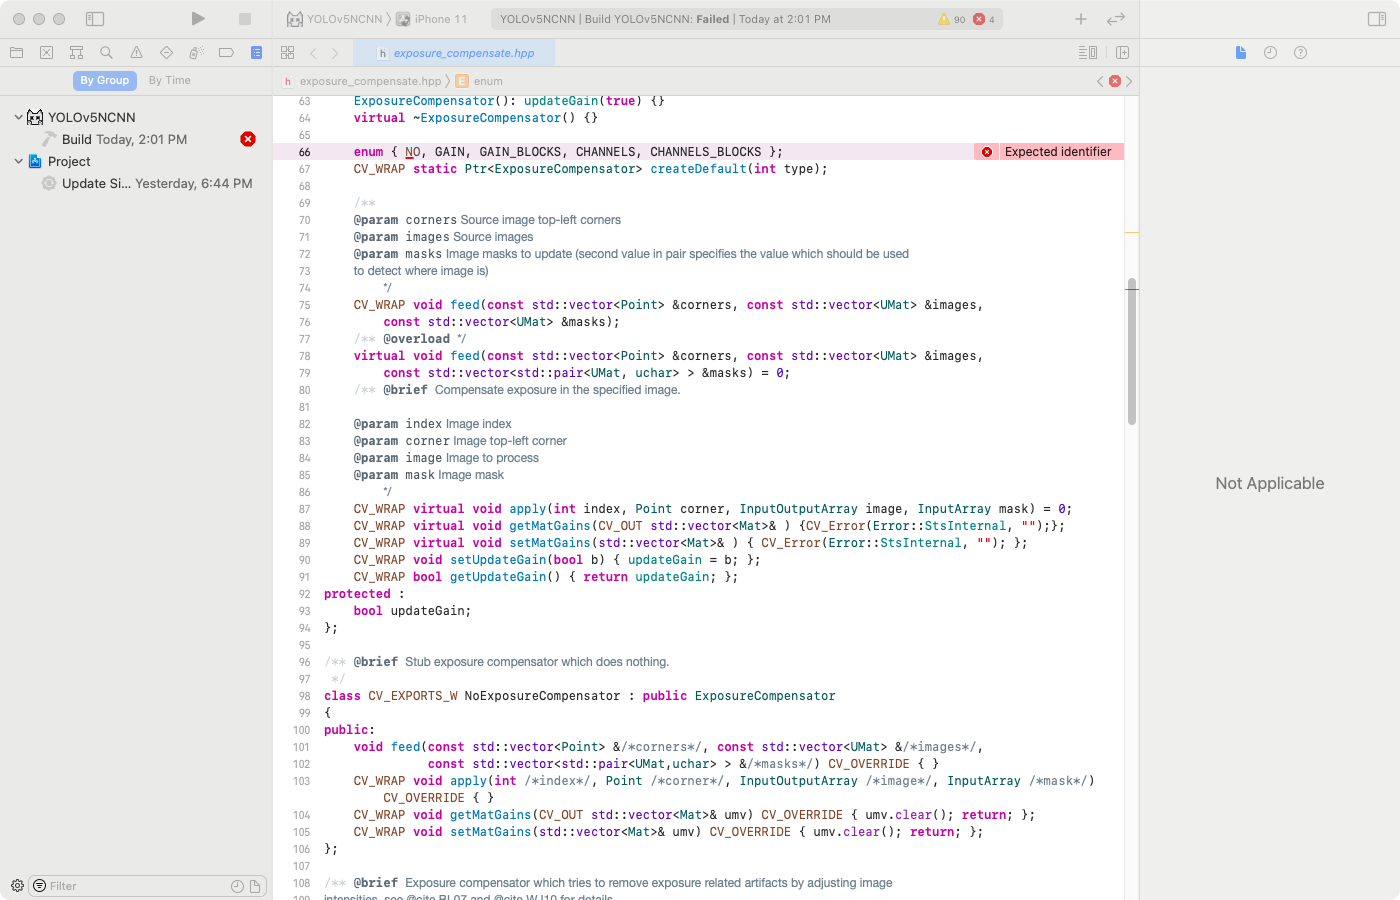Go back in editor history
Image resolution: width=1400 pixels, height=900 pixels.
point(313,53)
